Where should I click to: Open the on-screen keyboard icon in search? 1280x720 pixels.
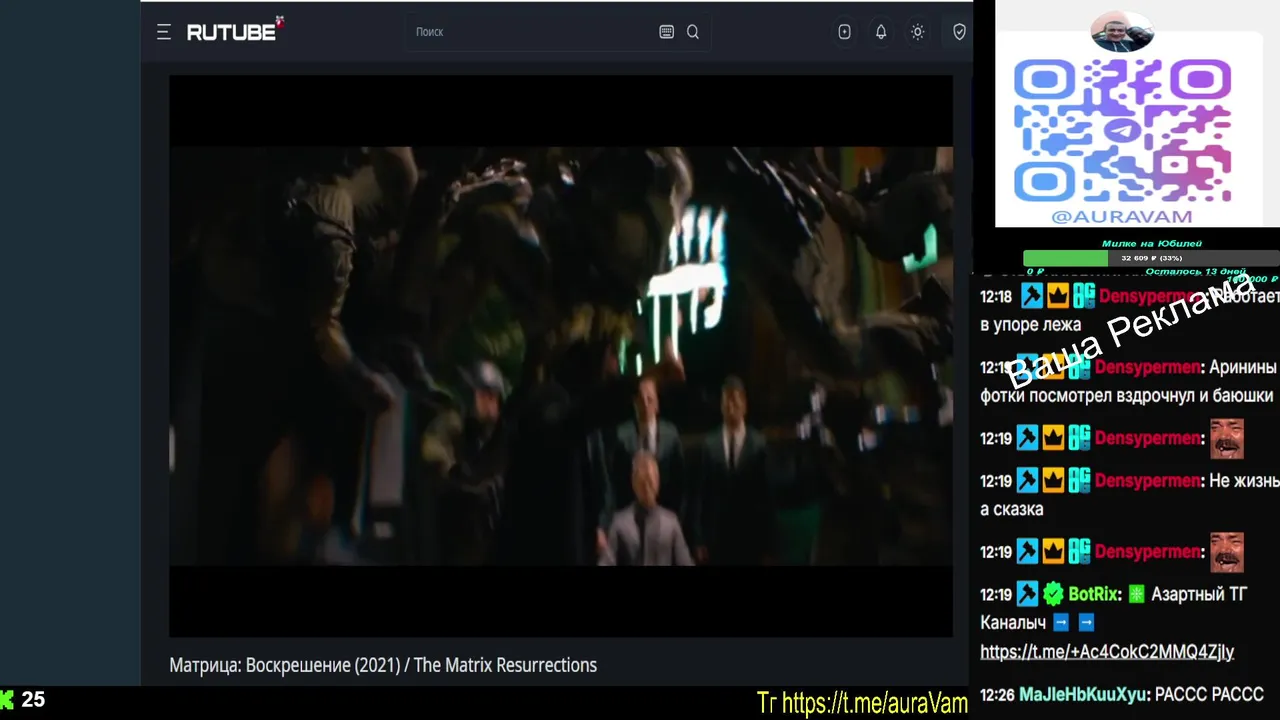[667, 32]
